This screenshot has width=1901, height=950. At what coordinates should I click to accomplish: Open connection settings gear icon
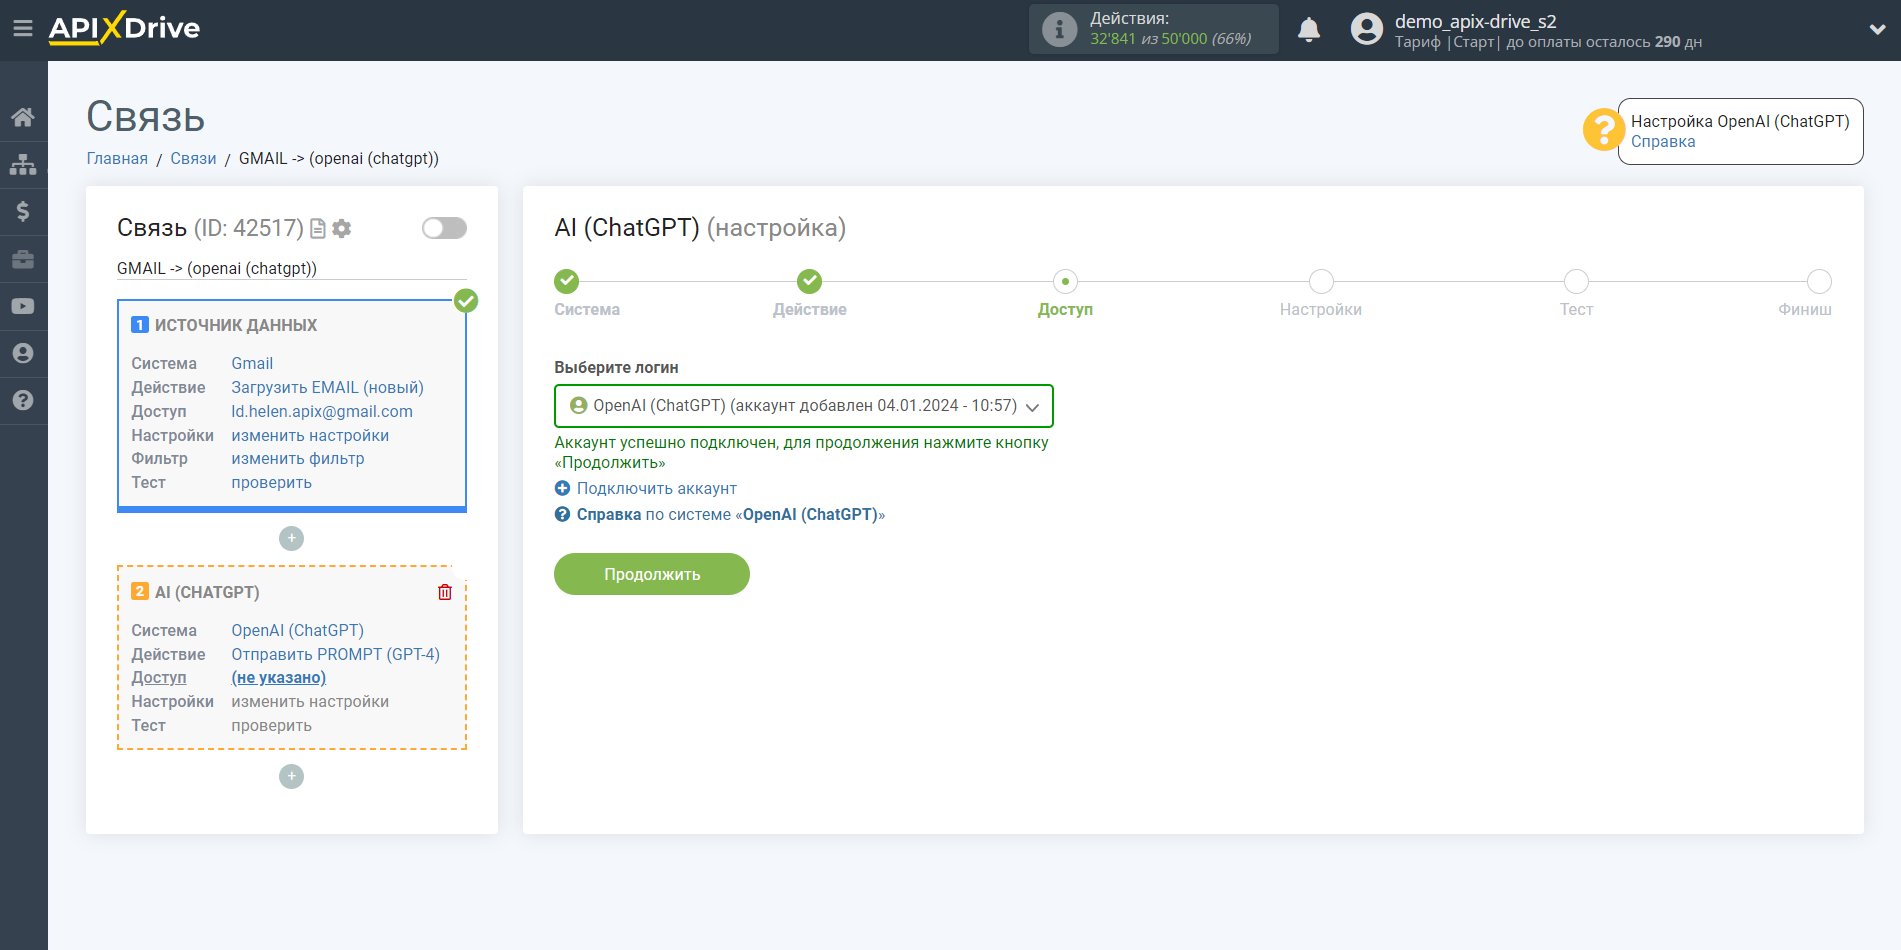[x=342, y=229]
